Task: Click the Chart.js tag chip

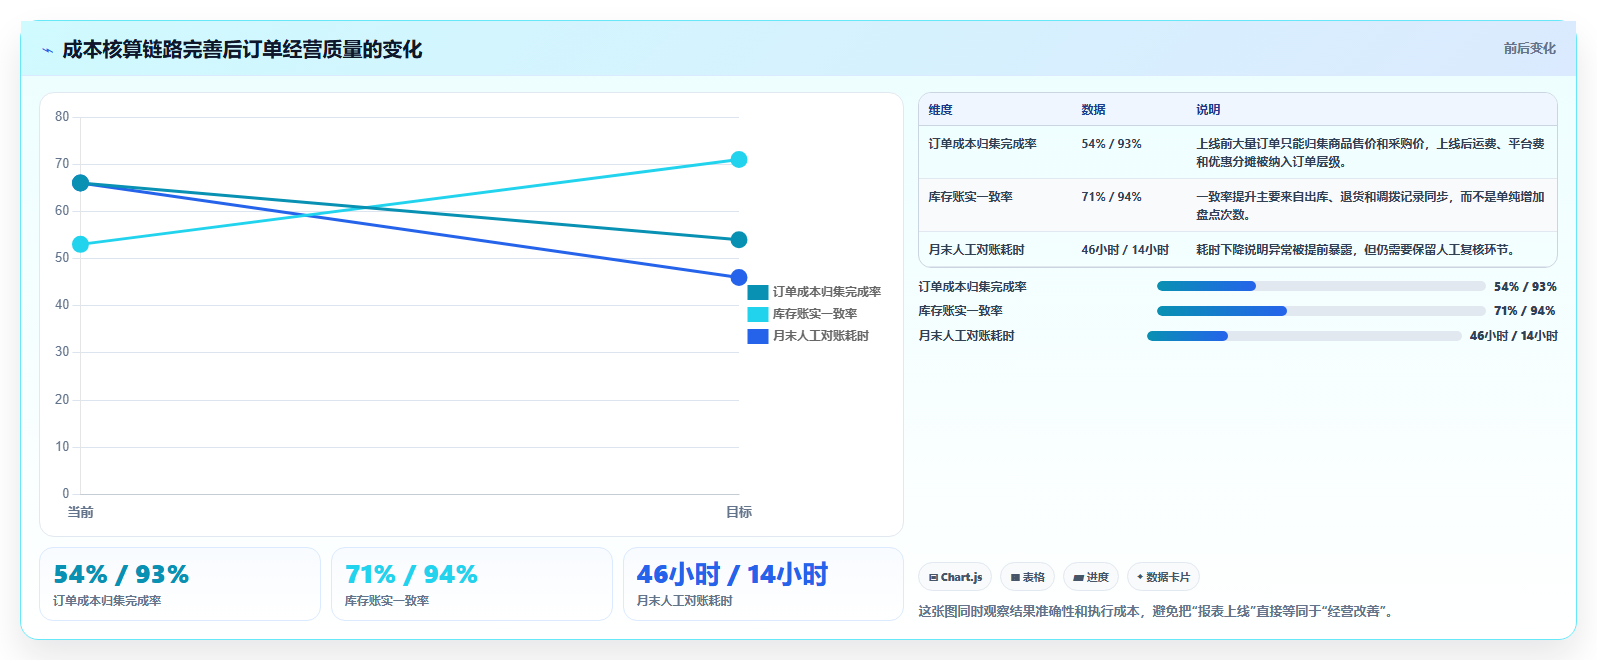Action: tap(955, 577)
